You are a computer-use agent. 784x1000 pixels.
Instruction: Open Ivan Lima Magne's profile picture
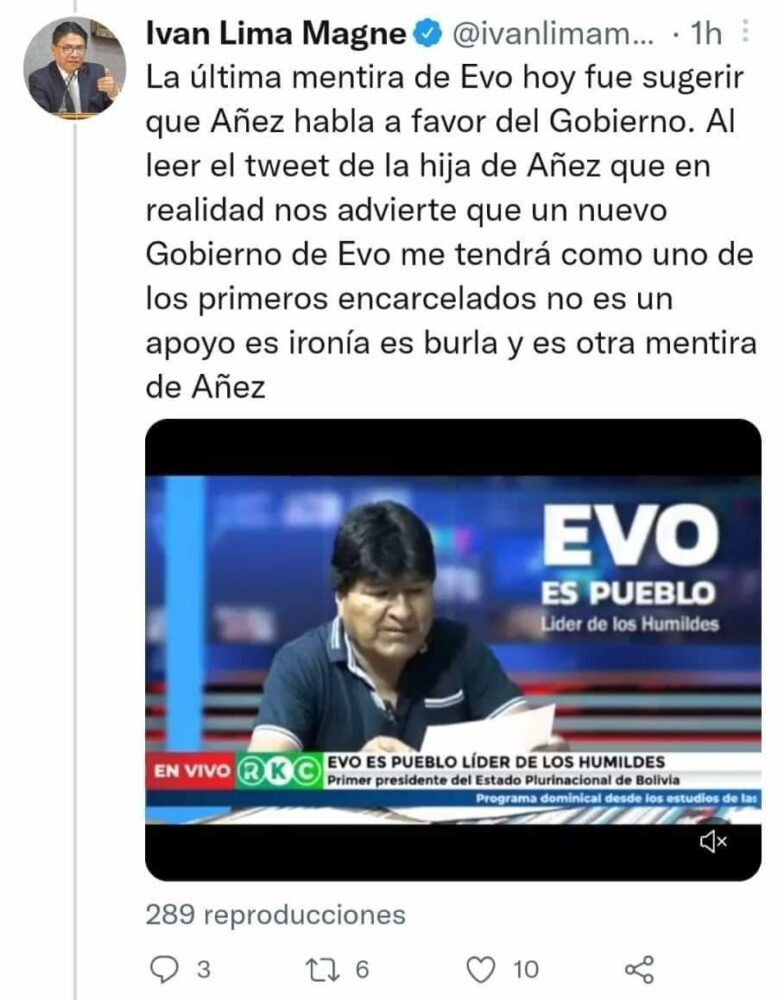pos(75,68)
